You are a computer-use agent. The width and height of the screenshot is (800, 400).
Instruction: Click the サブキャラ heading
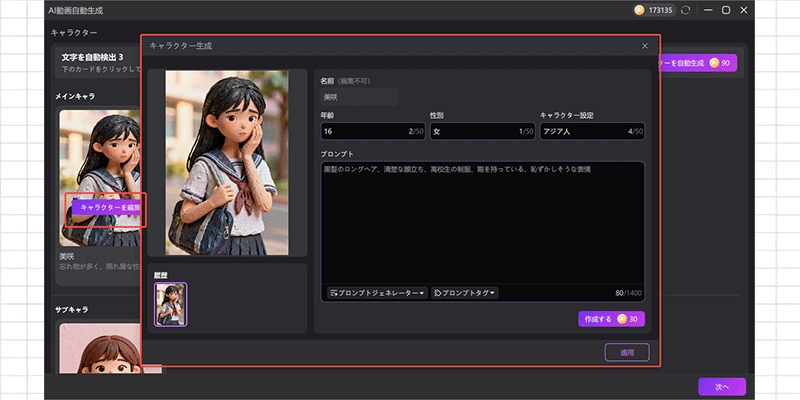[x=72, y=310]
